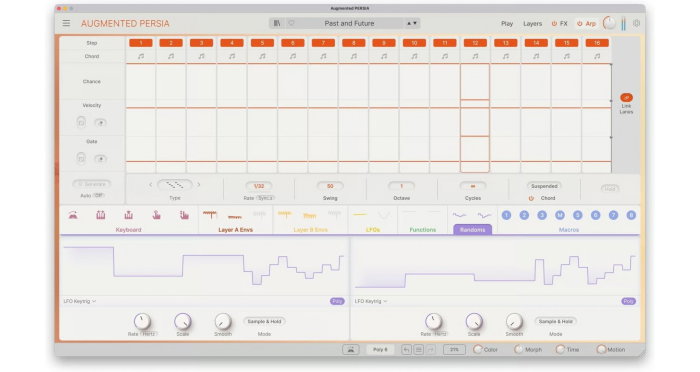Select Macro 1 circle
The image size is (700, 372).
(x=506, y=215)
